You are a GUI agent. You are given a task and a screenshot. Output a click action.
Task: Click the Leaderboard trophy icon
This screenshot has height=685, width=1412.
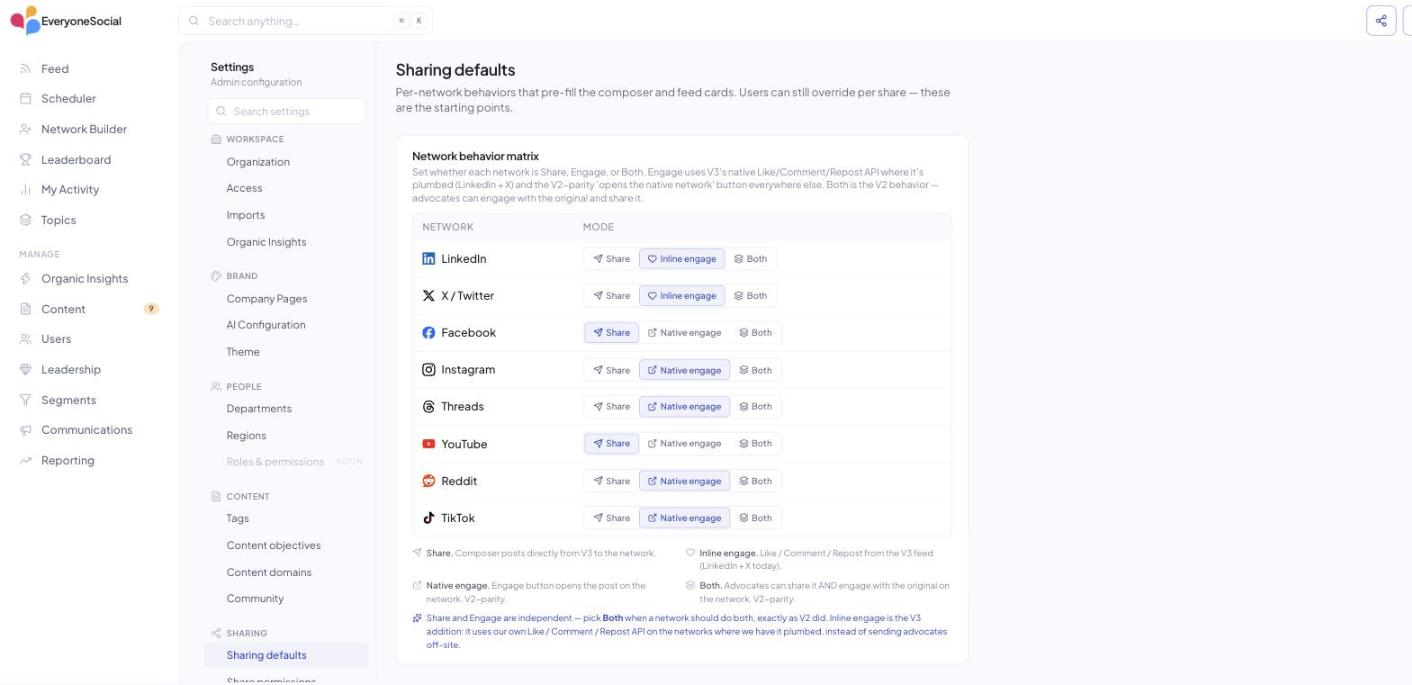26,160
